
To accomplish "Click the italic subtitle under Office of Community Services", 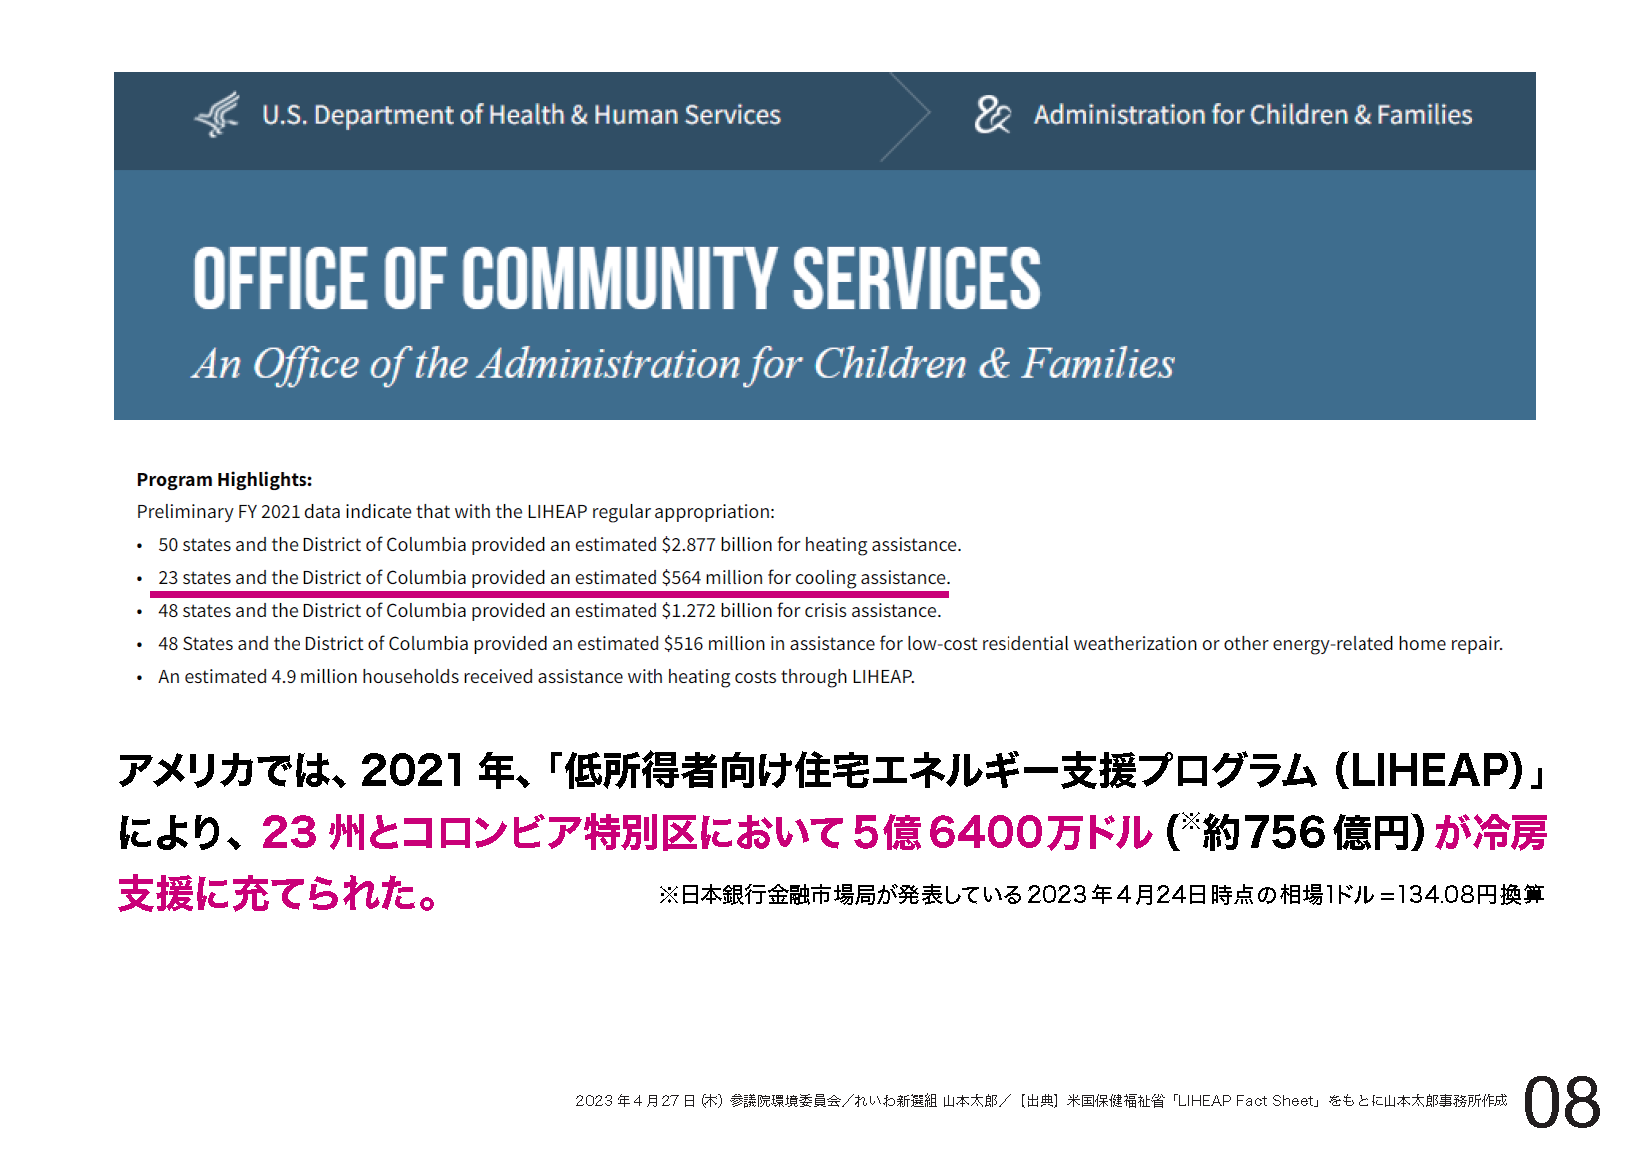I will [x=683, y=364].
